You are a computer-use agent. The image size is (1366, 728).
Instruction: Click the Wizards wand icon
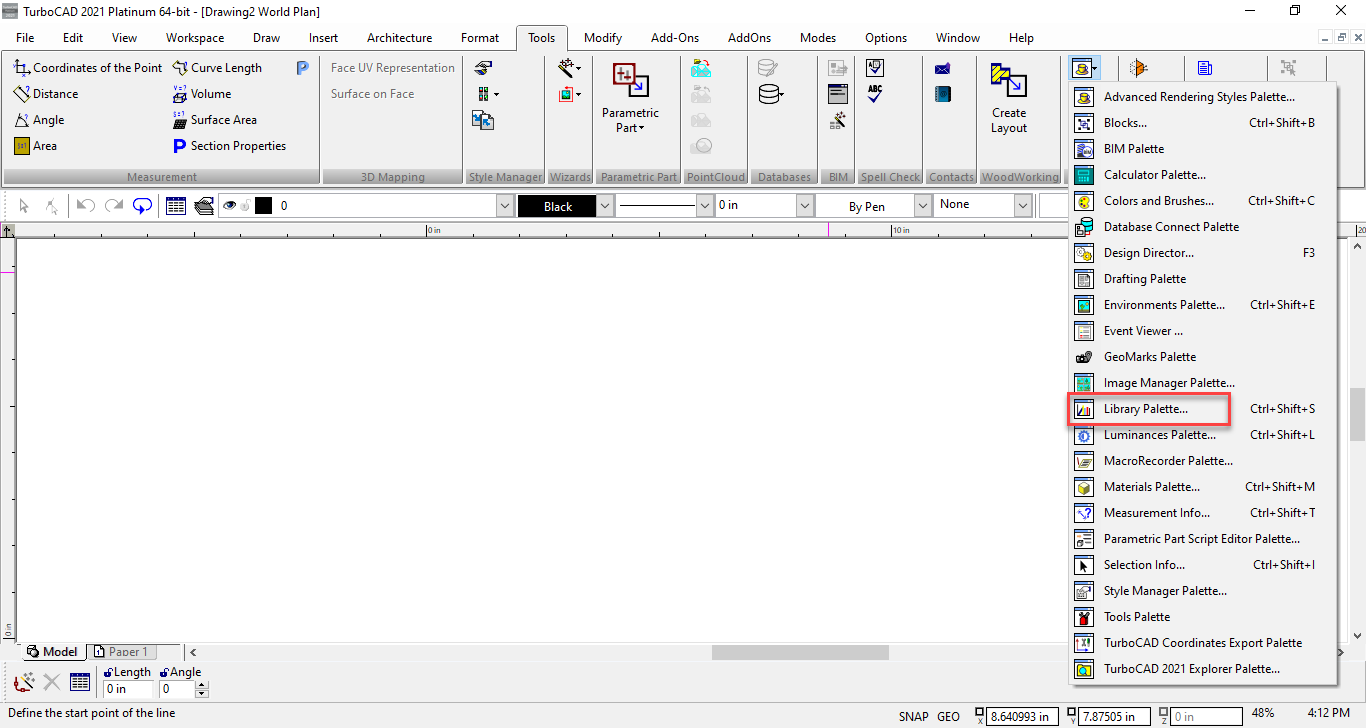pos(567,68)
